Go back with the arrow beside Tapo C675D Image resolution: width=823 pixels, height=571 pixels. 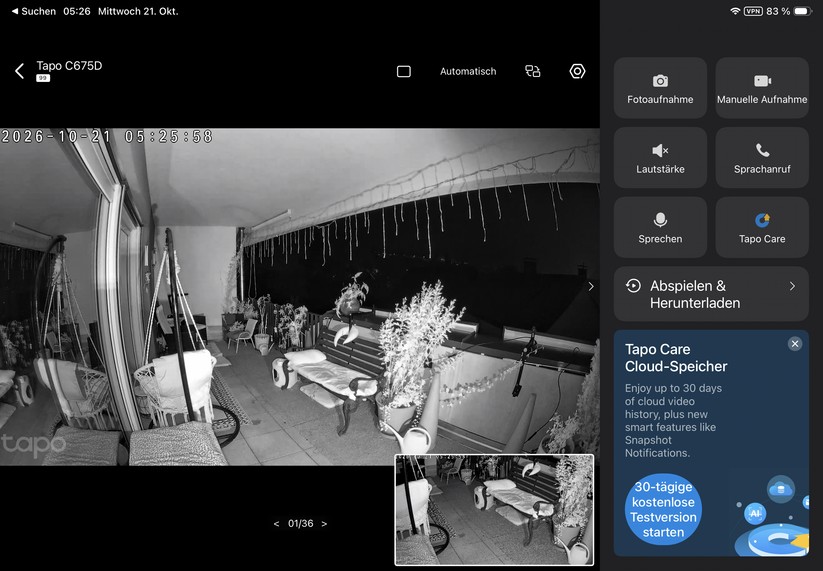tap(19, 71)
